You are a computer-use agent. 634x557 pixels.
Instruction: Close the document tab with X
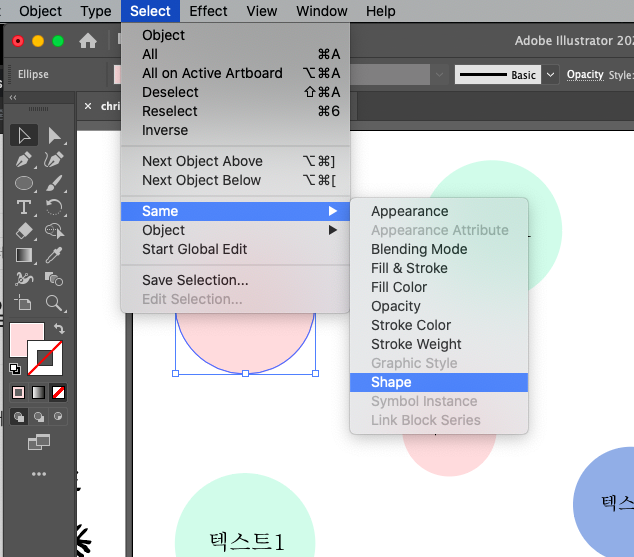88,106
